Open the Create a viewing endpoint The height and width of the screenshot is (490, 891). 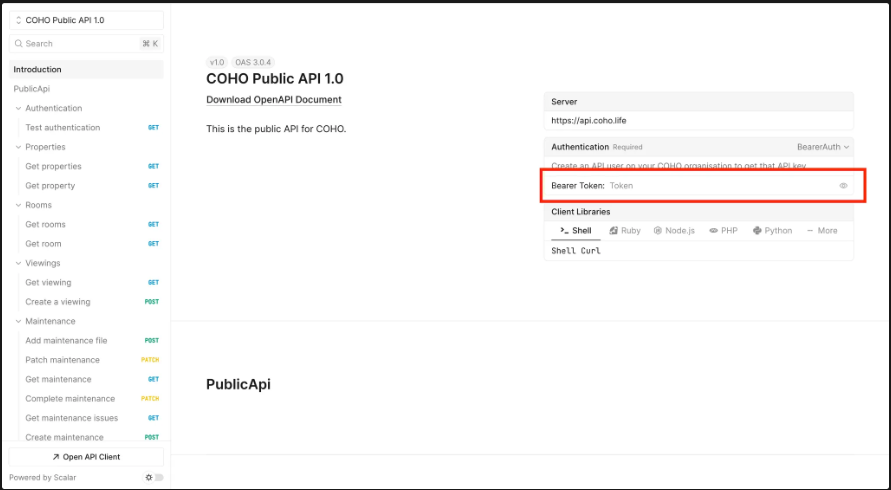58,302
